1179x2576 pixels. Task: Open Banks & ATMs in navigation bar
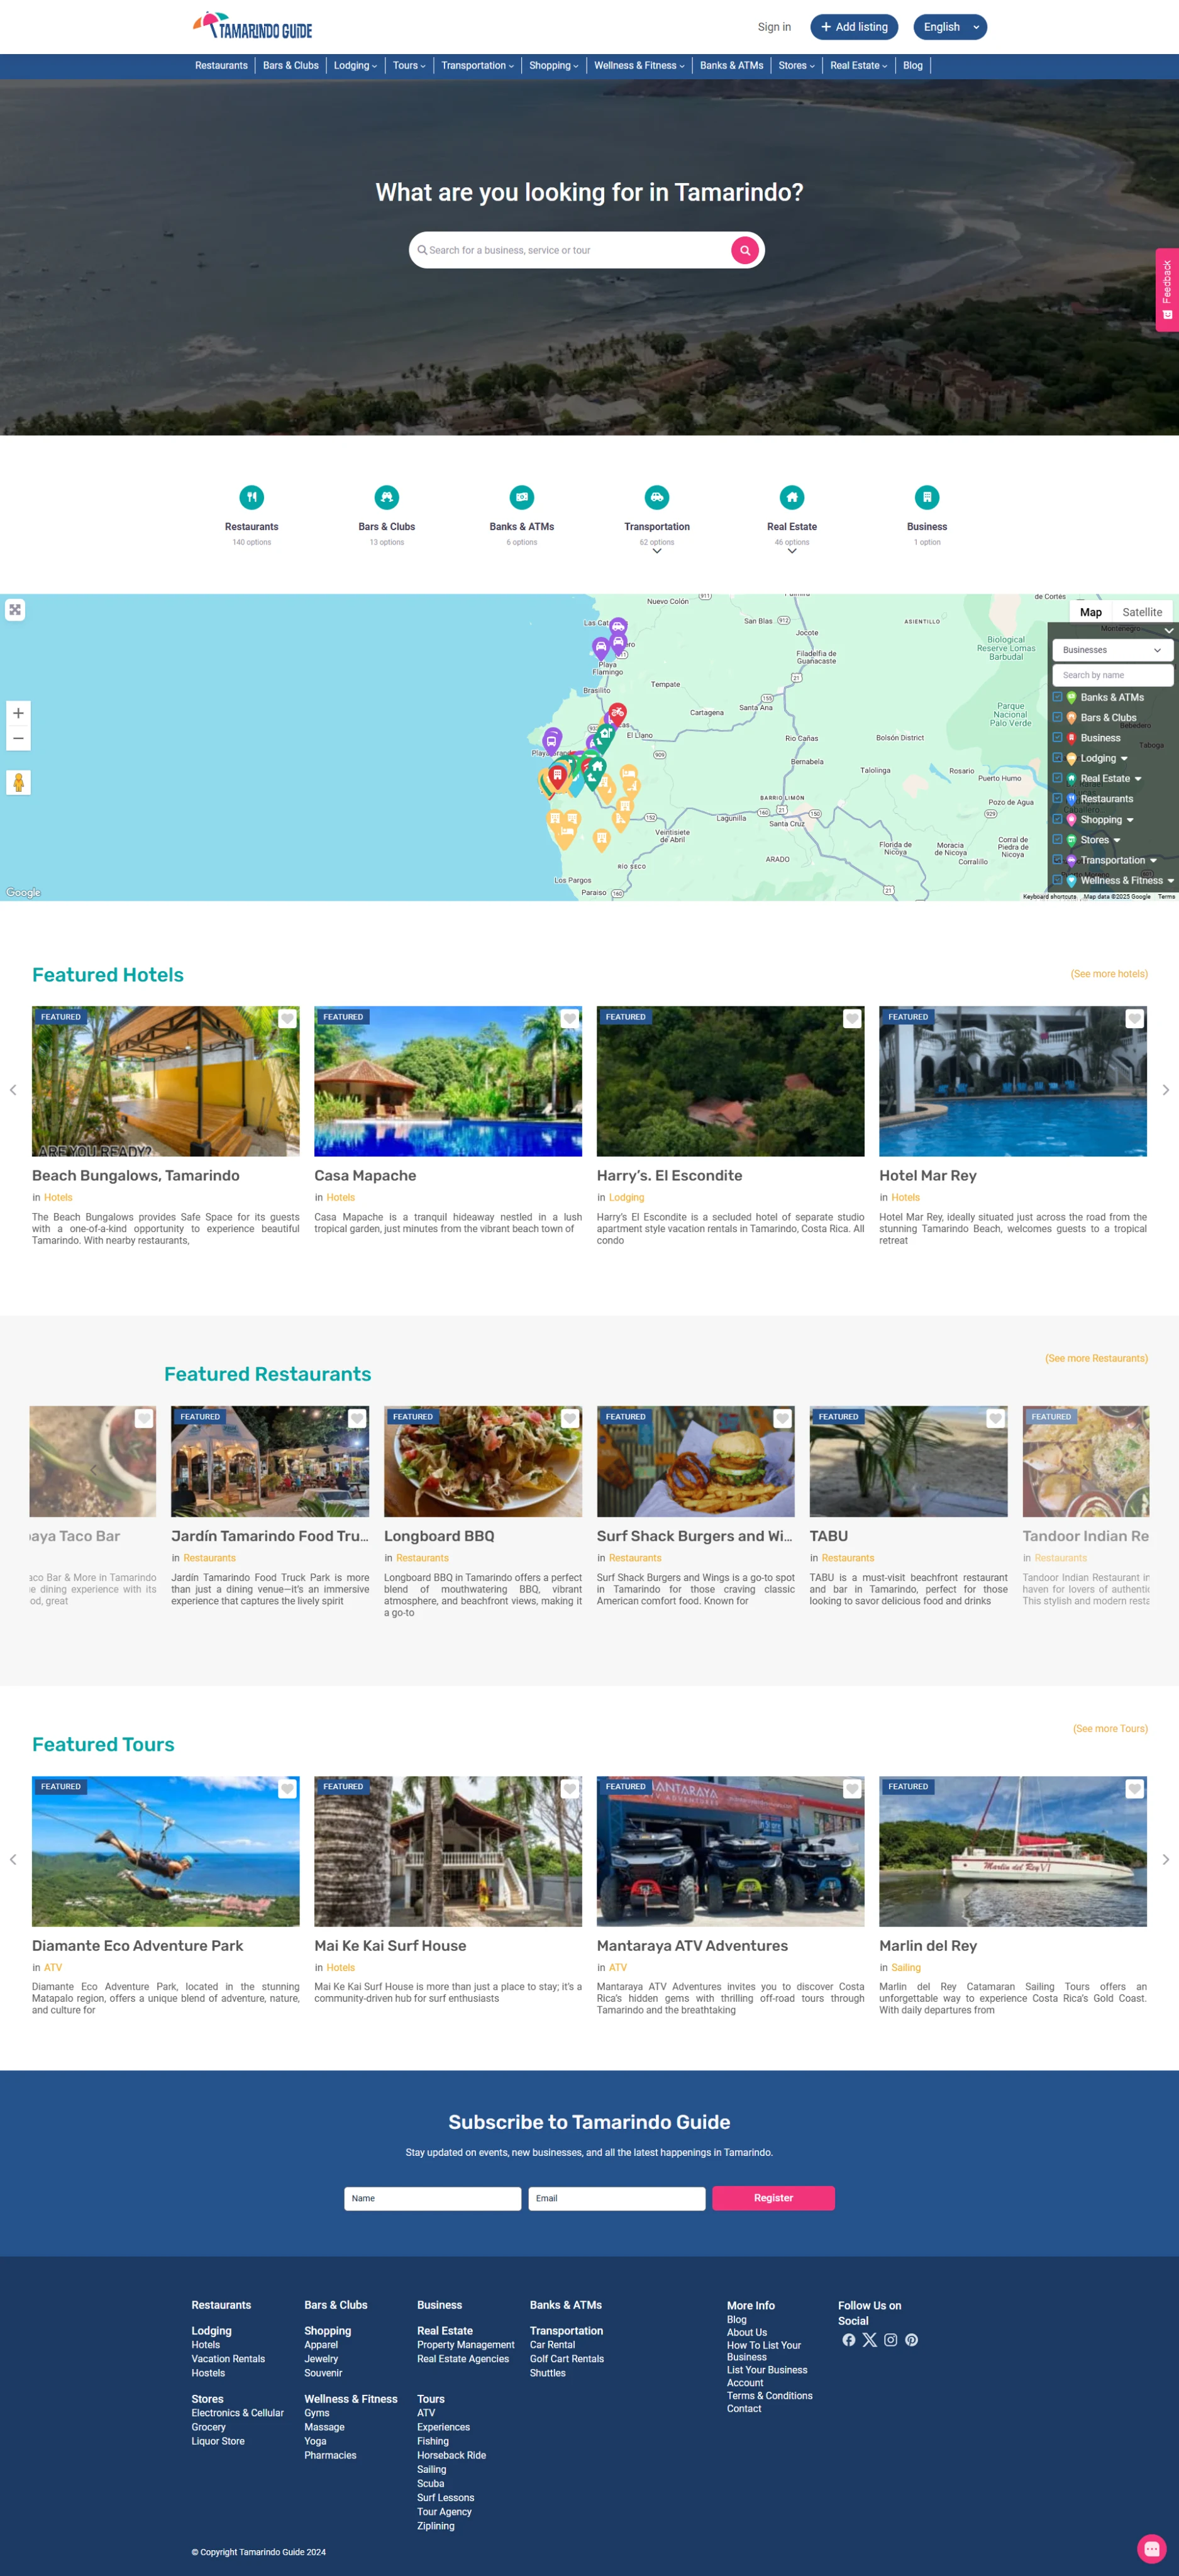coord(731,66)
